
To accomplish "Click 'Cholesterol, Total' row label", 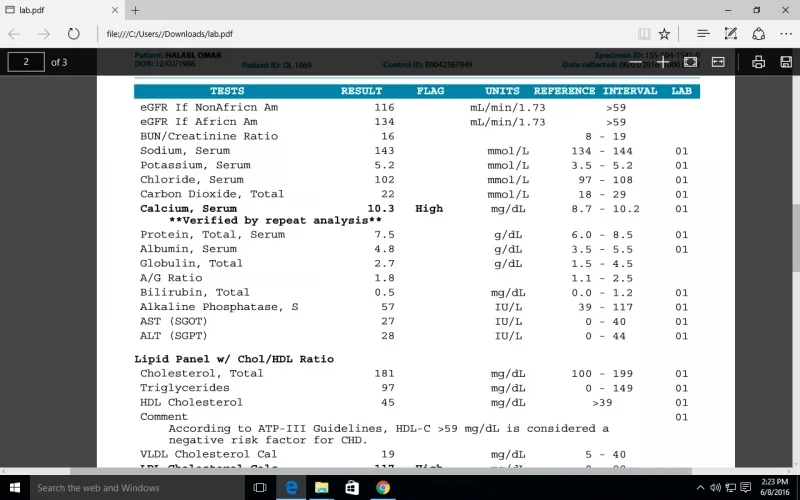I will [202, 373].
